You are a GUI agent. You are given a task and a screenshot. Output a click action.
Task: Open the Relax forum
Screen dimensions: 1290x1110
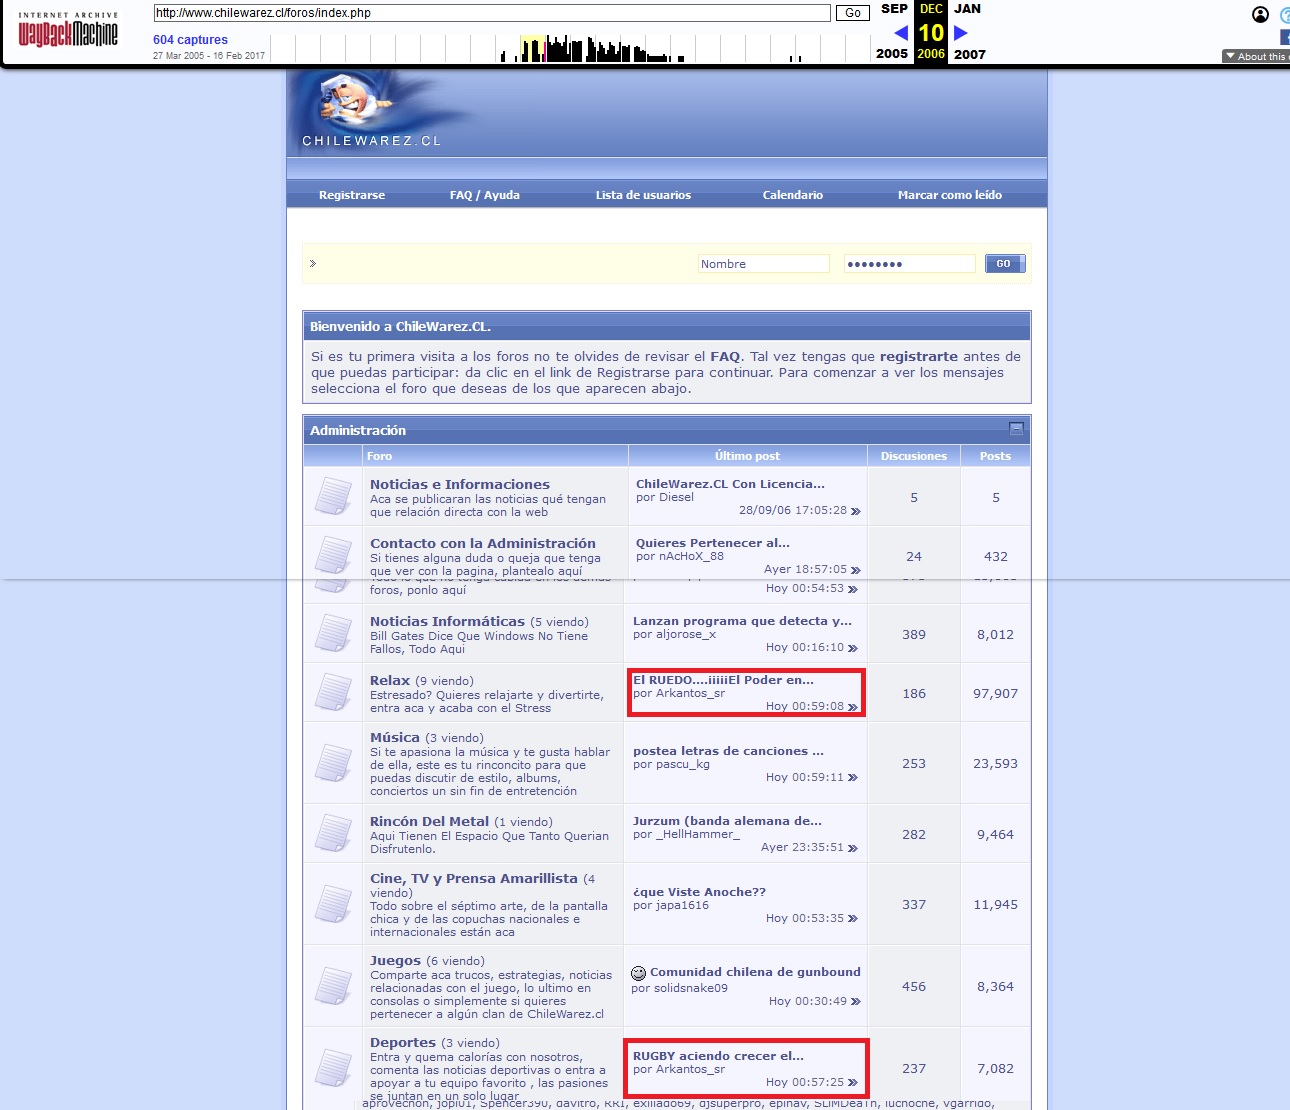[390, 681]
